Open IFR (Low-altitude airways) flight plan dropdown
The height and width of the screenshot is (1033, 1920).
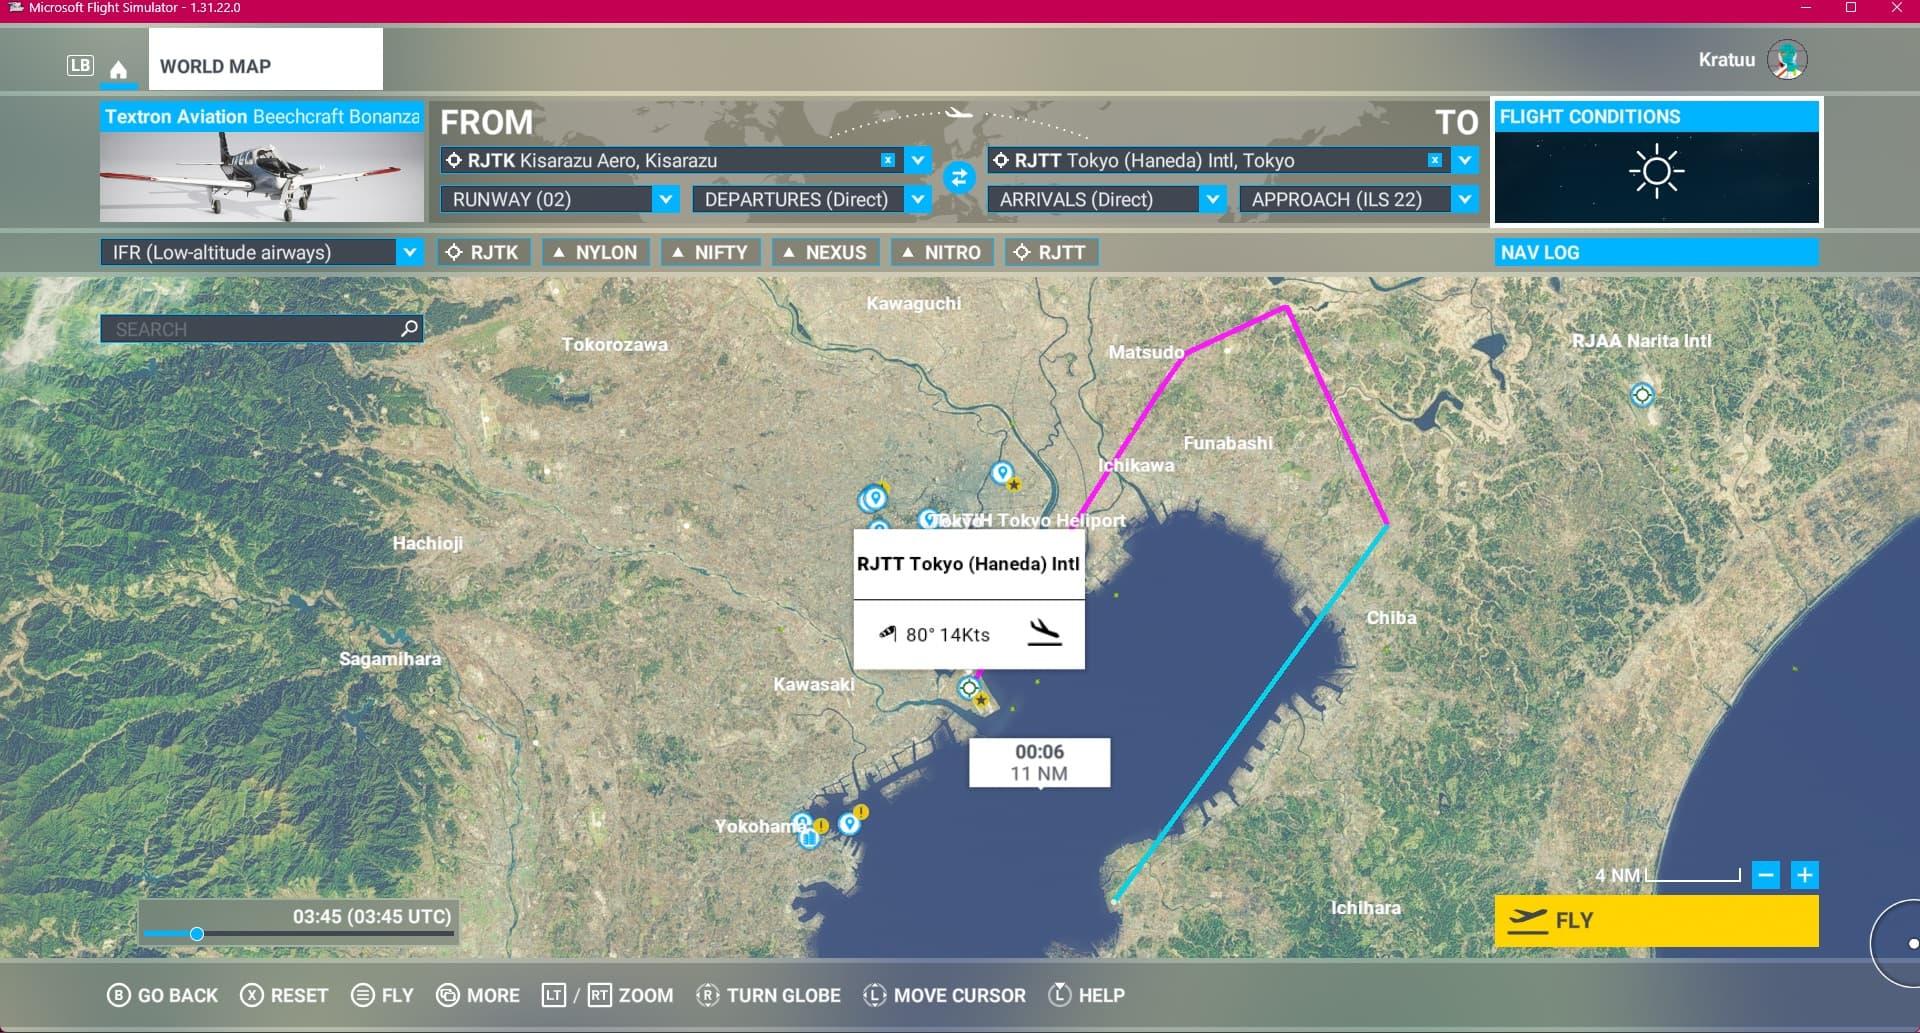pyautogui.click(x=409, y=252)
